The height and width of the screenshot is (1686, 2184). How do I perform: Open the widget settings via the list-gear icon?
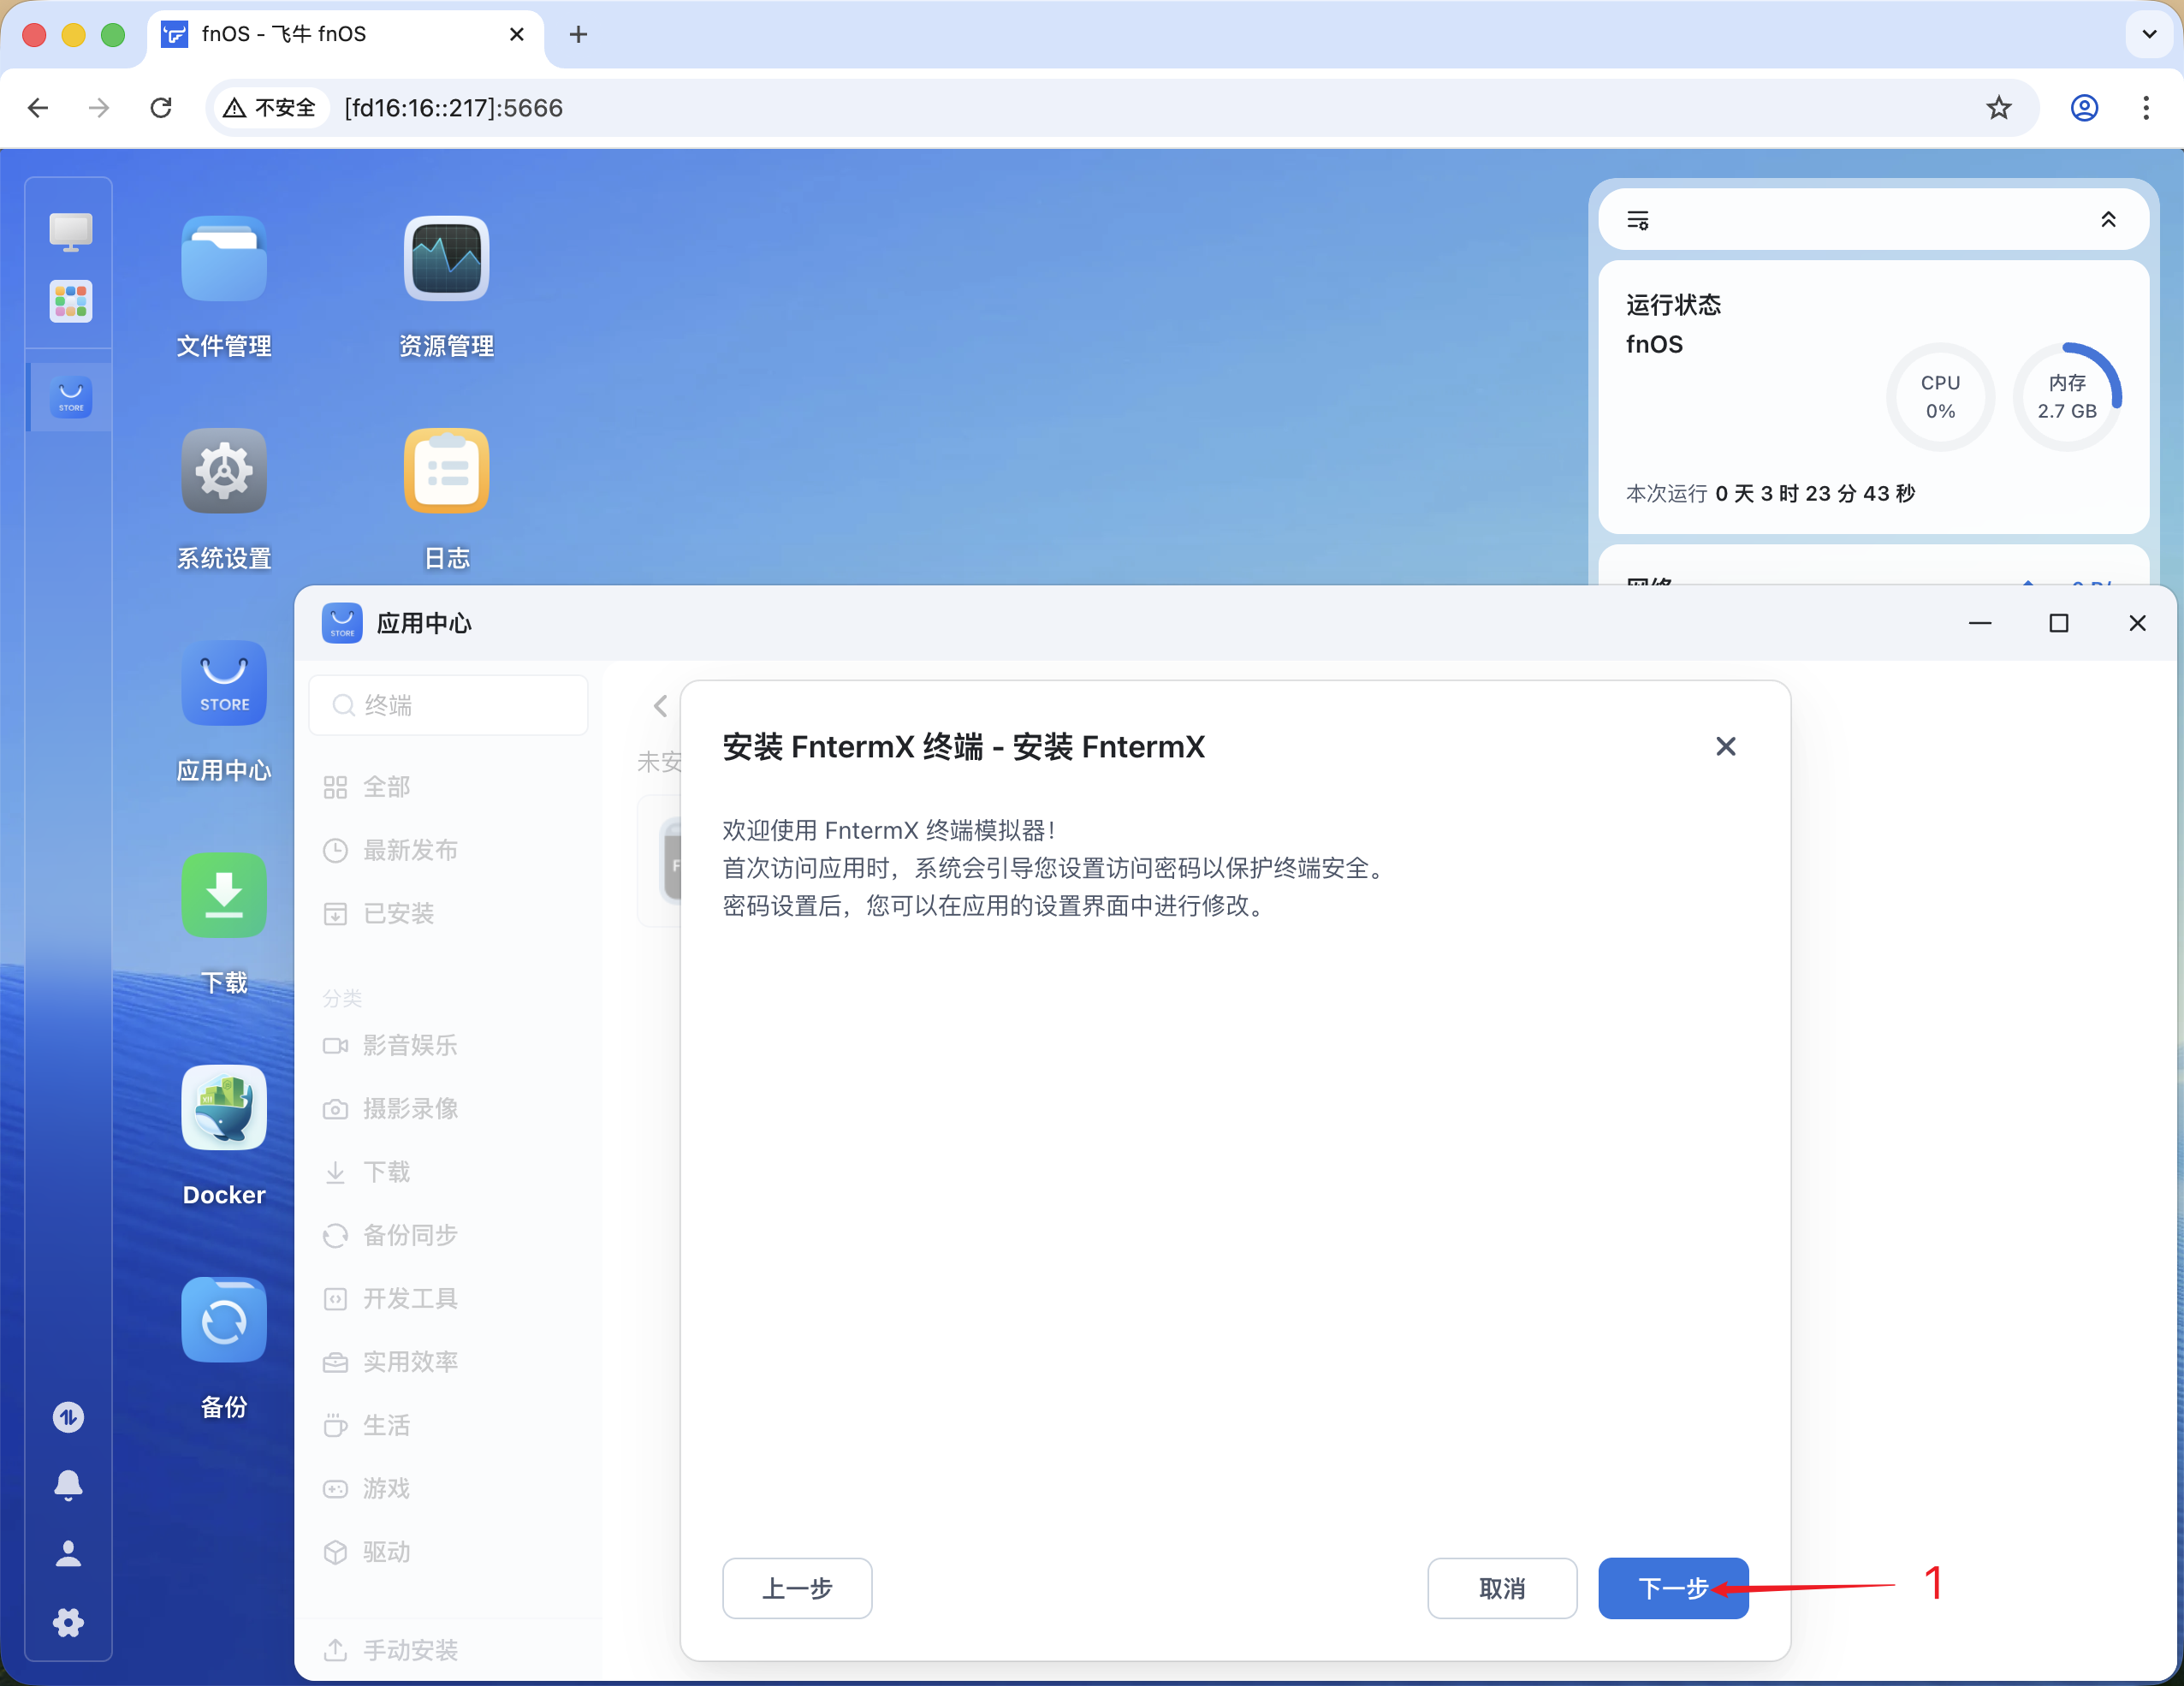1639,219
